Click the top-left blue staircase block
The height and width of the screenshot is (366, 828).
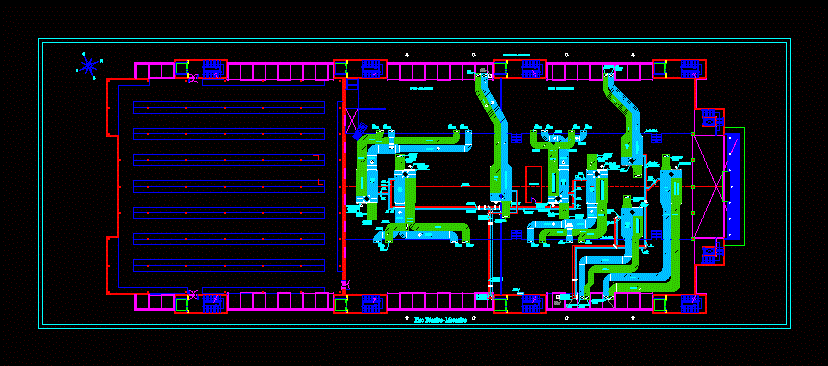[x=213, y=69]
